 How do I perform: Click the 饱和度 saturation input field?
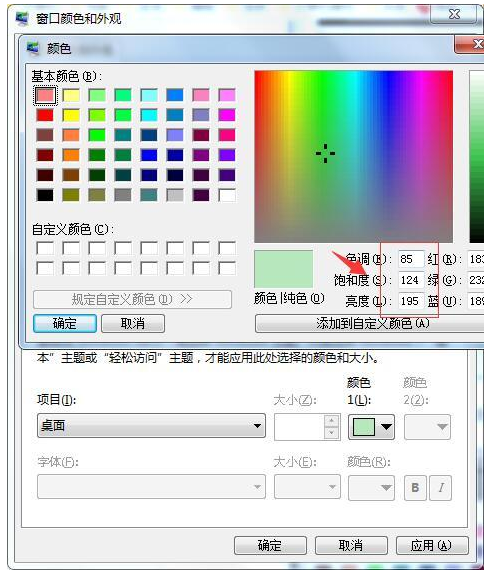[x=411, y=280]
